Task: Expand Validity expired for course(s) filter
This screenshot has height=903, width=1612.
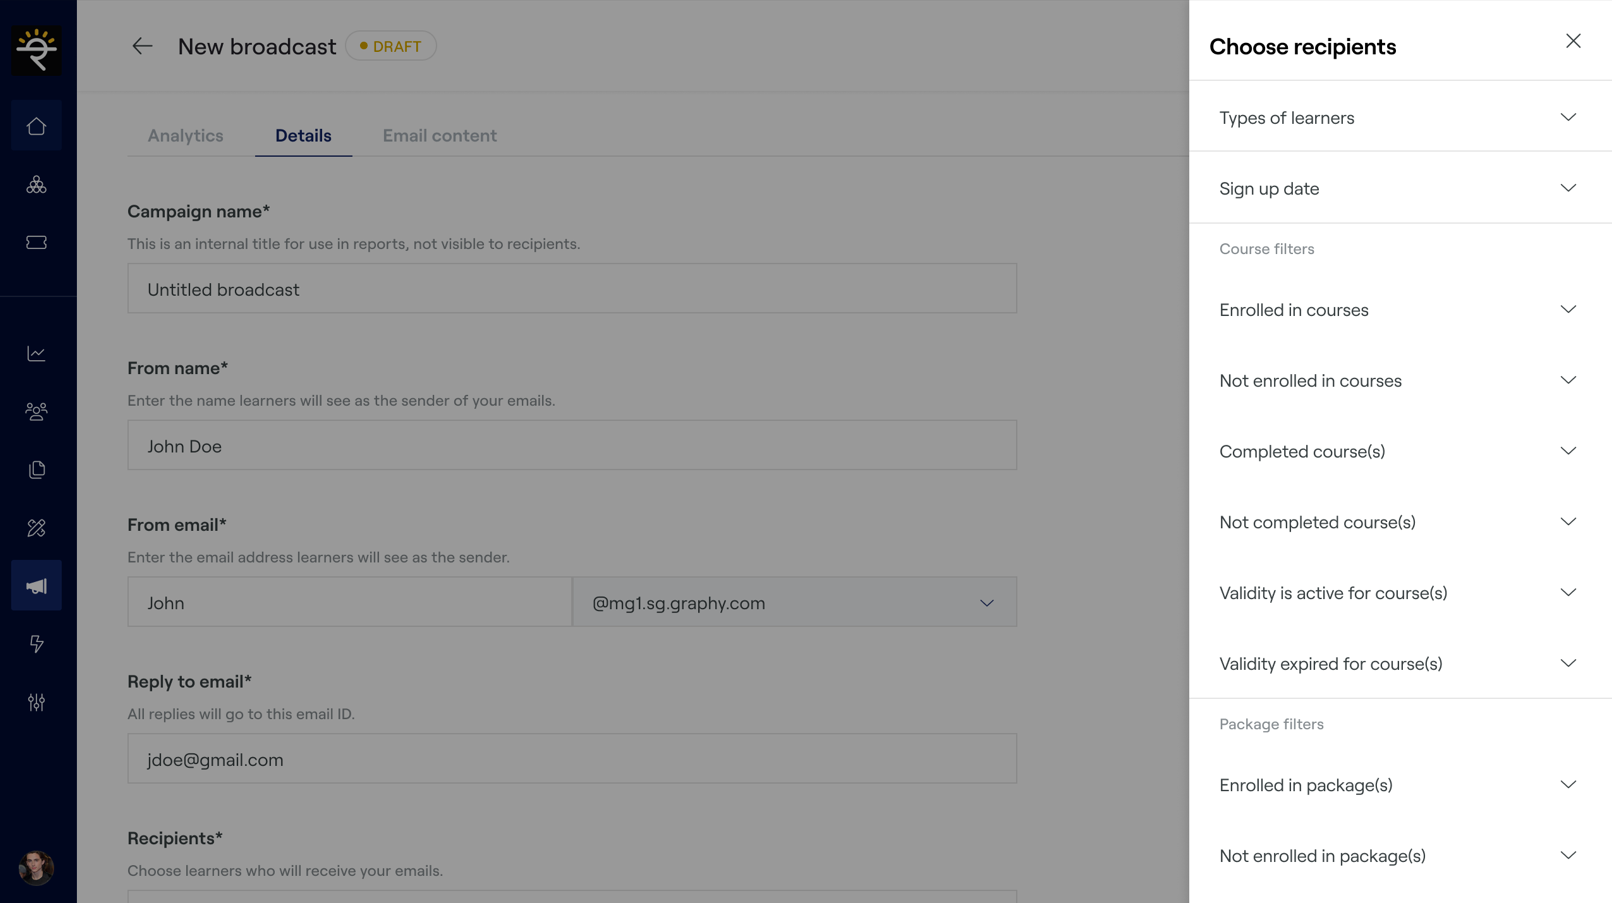Action: pyautogui.click(x=1399, y=664)
